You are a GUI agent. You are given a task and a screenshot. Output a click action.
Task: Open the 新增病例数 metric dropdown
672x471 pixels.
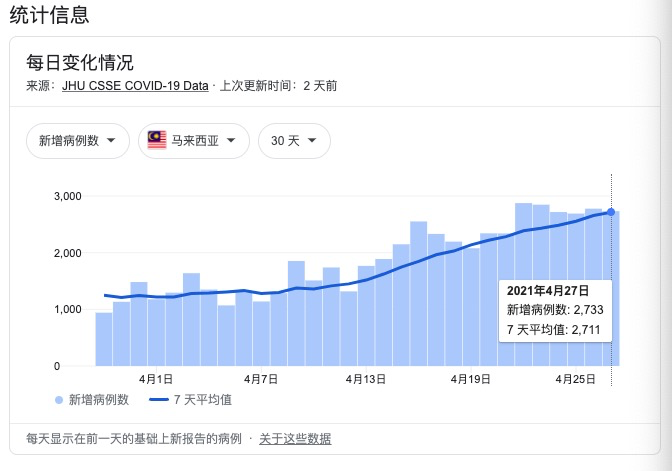pyautogui.click(x=78, y=141)
